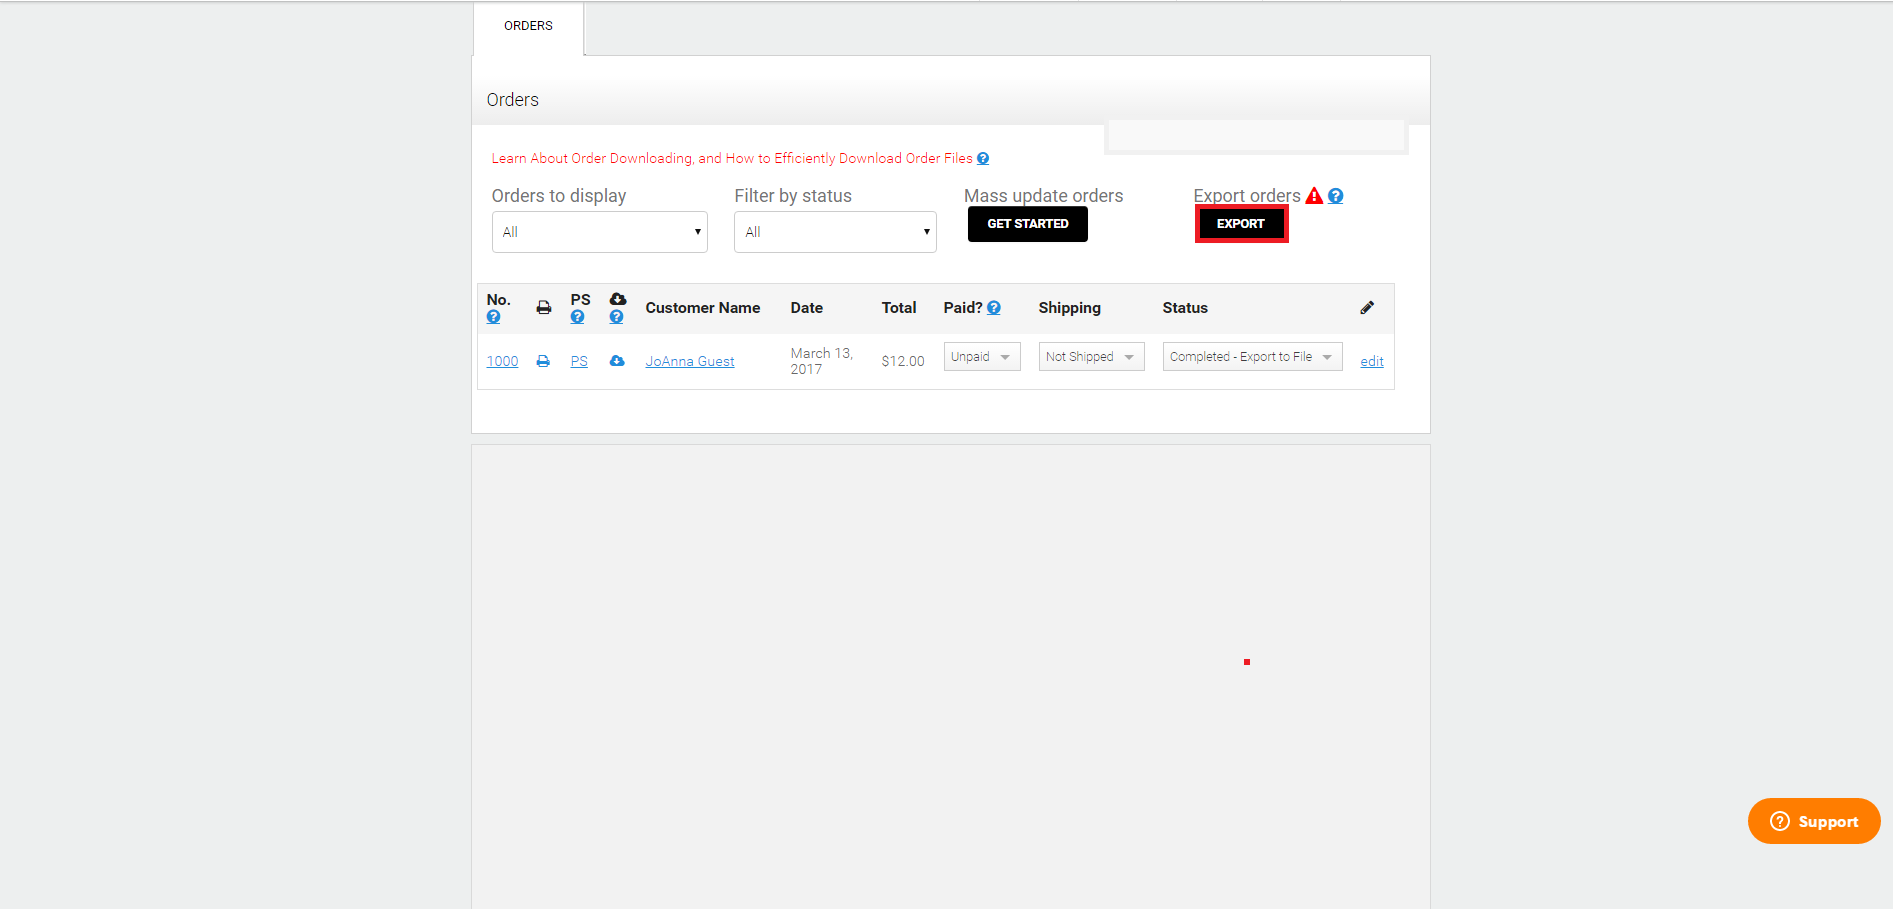Click the pencil edit icon in header
Screen dimensions: 1893x909
tap(1367, 308)
